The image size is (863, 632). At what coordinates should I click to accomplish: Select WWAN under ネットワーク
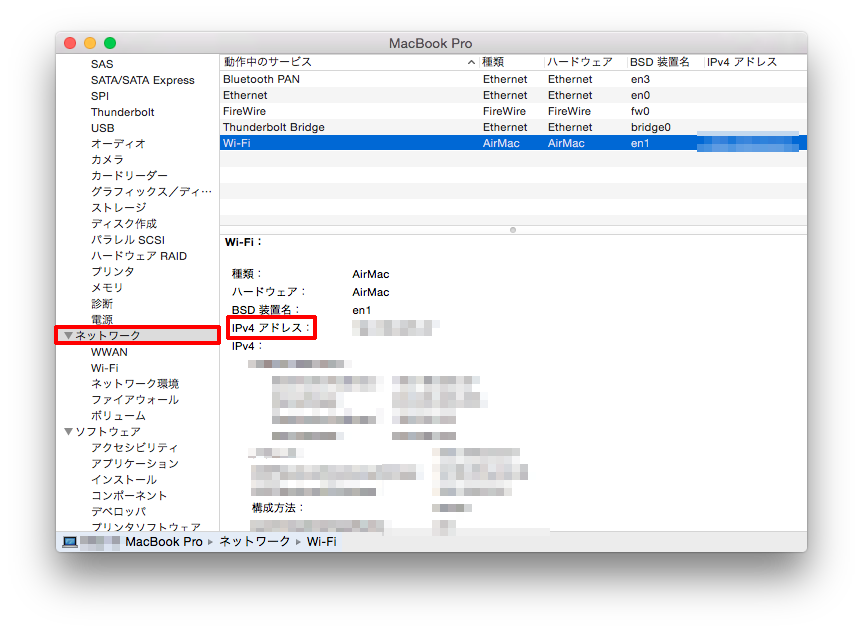point(109,352)
